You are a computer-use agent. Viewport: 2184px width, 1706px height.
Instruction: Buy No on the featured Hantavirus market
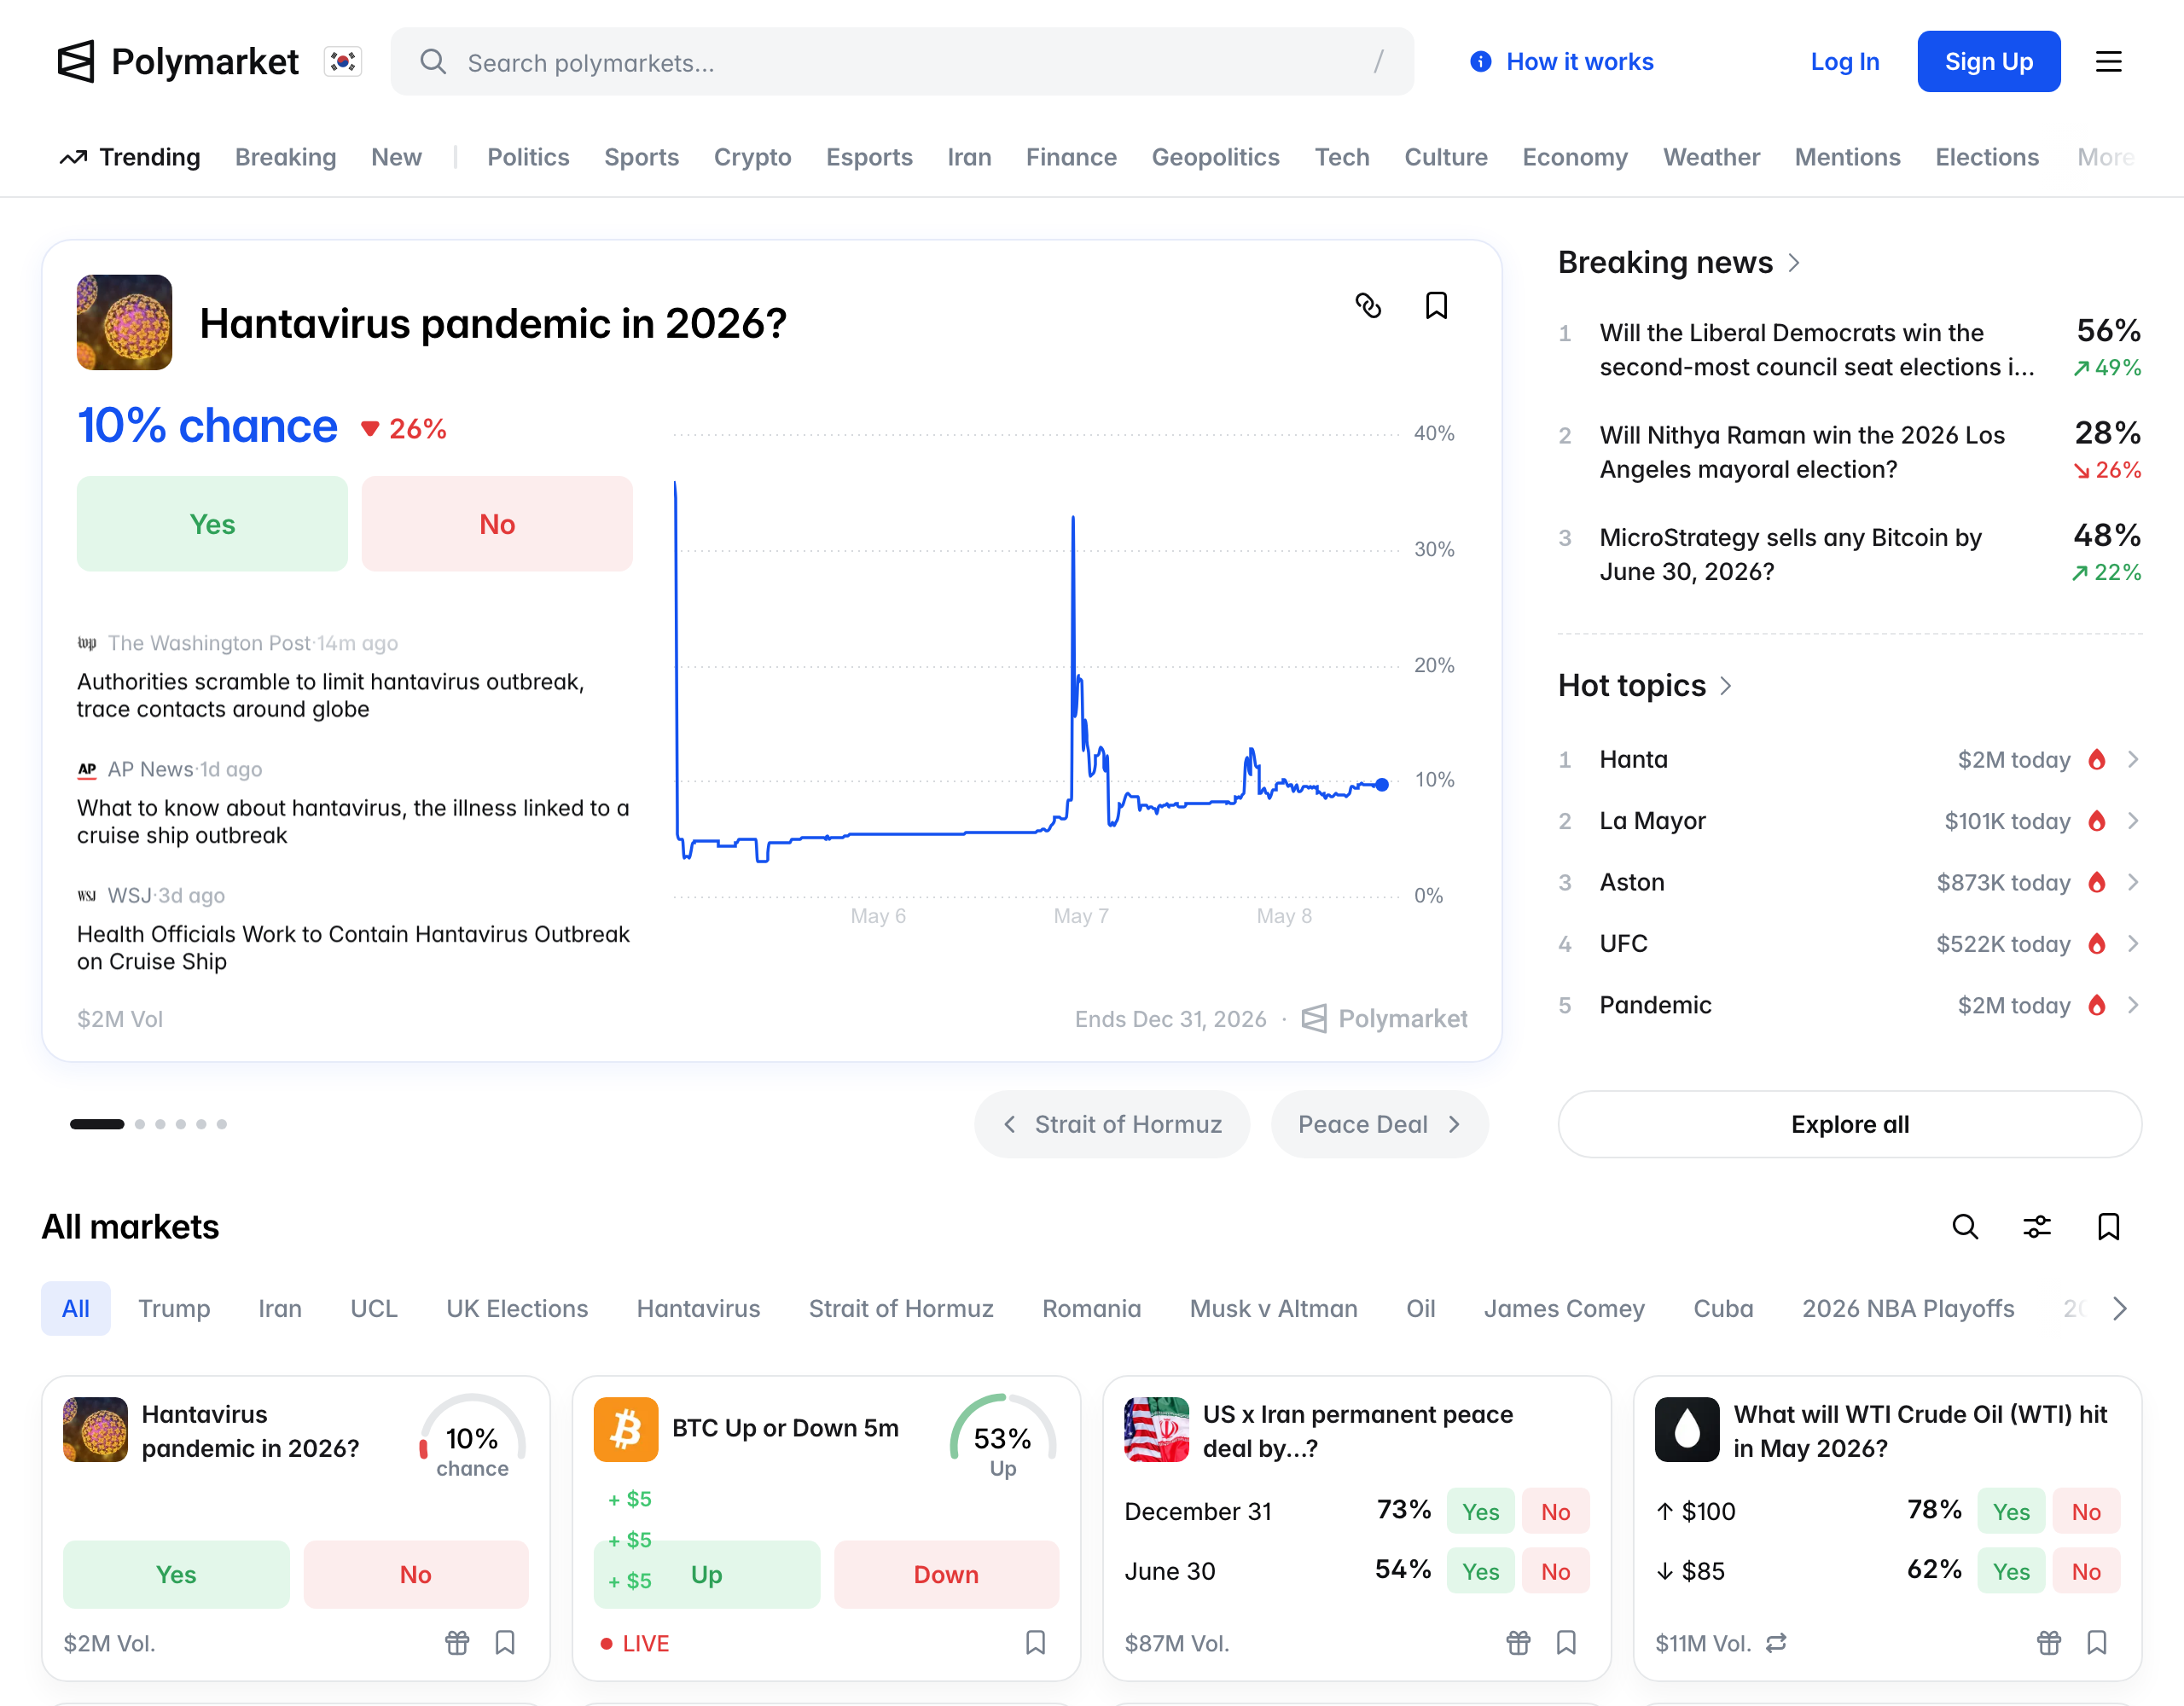click(497, 523)
